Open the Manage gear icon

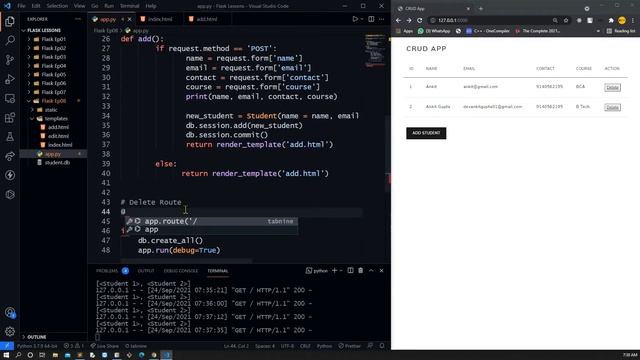[10, 331]
